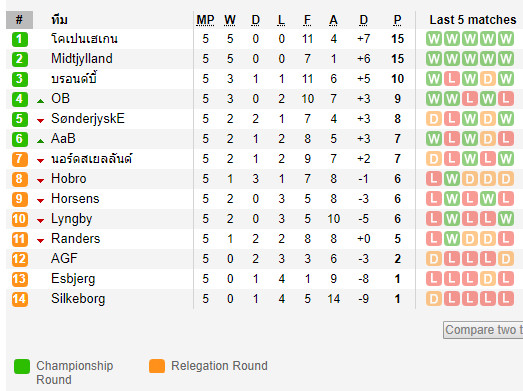Sort by the P points column header
Viewport: 523px width, 391px height.
[x=397, y=20]
